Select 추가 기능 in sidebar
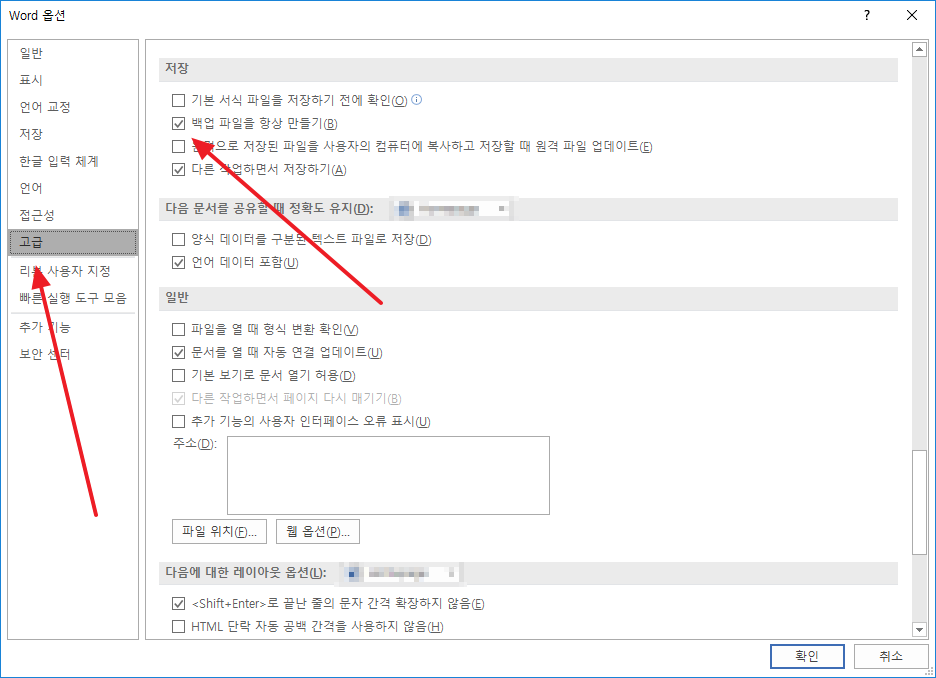This screenshot has height=678, width=936. (x=73, y=327)
